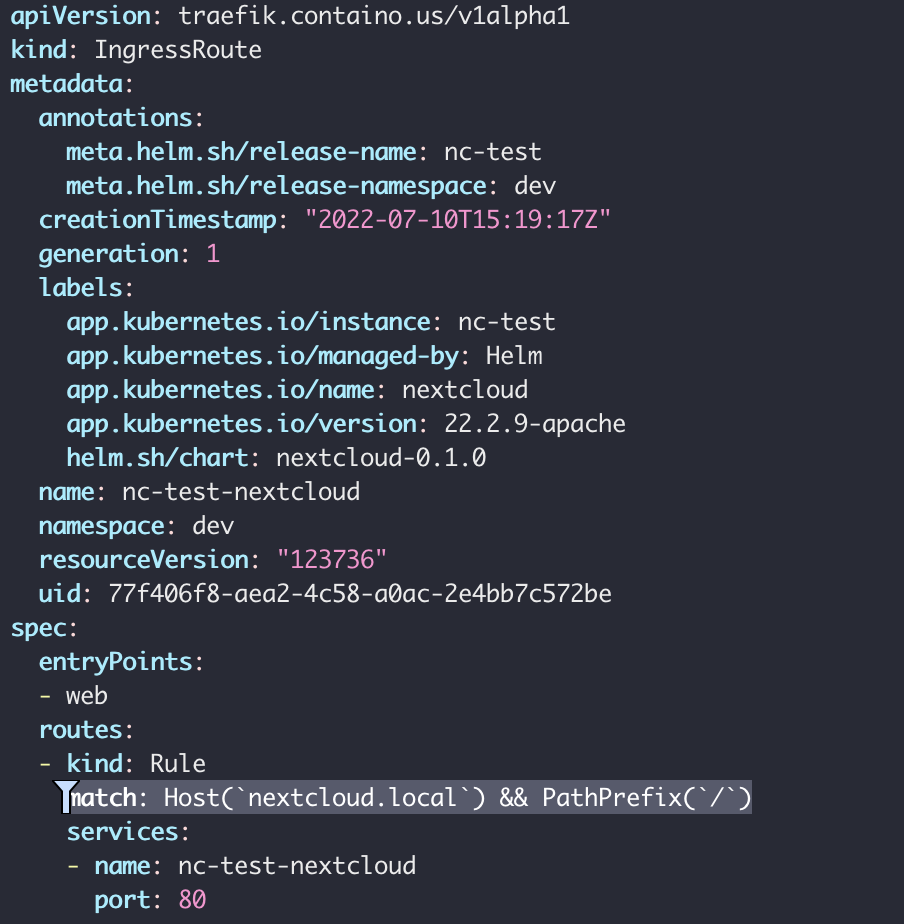Viewport: 904px width, 924px height.
Task: Click the creationTimestamp string value
Action: pos(458,220)
